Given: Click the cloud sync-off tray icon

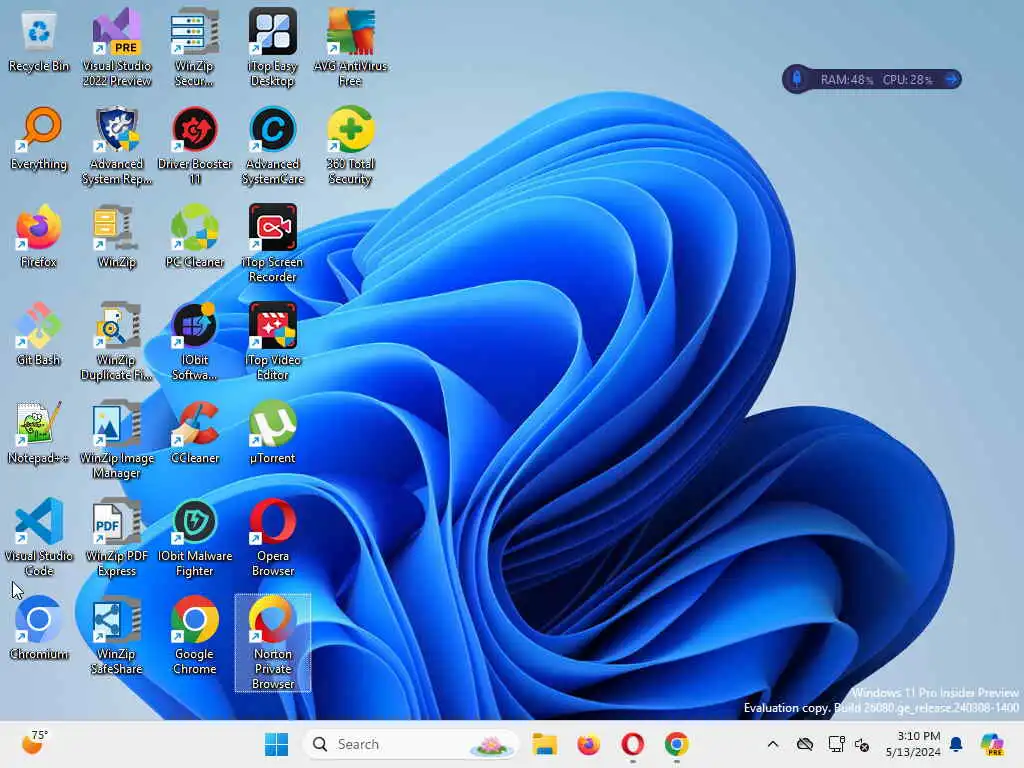Looking at the screenshot, I should pyautogui.click(x=805, y=744).
